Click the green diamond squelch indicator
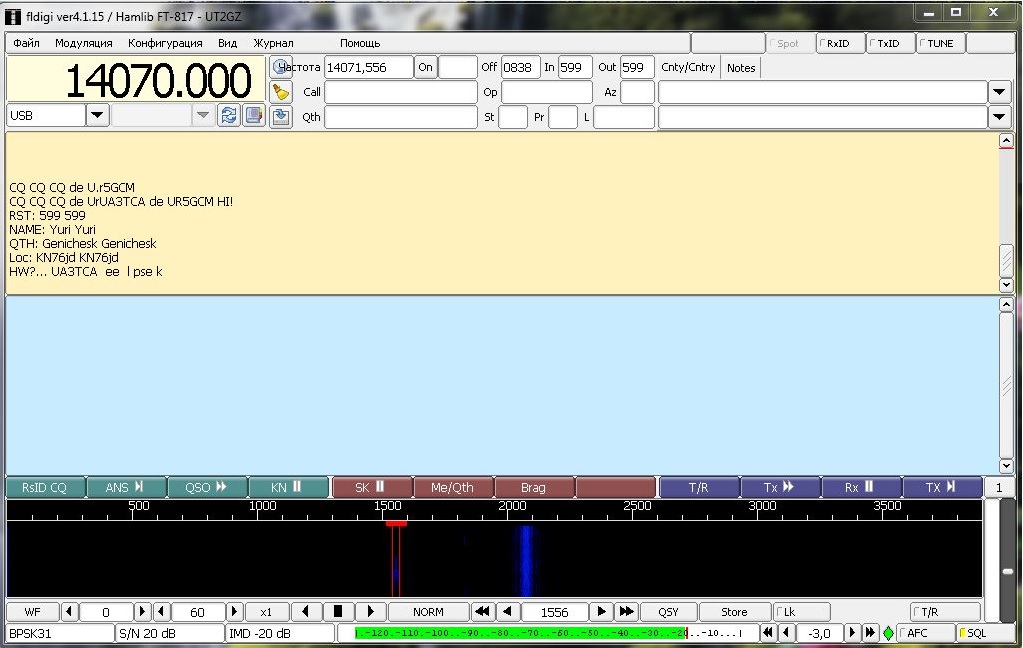Image resolution: width=1023 pixels, height=648 pixels. 888,633
